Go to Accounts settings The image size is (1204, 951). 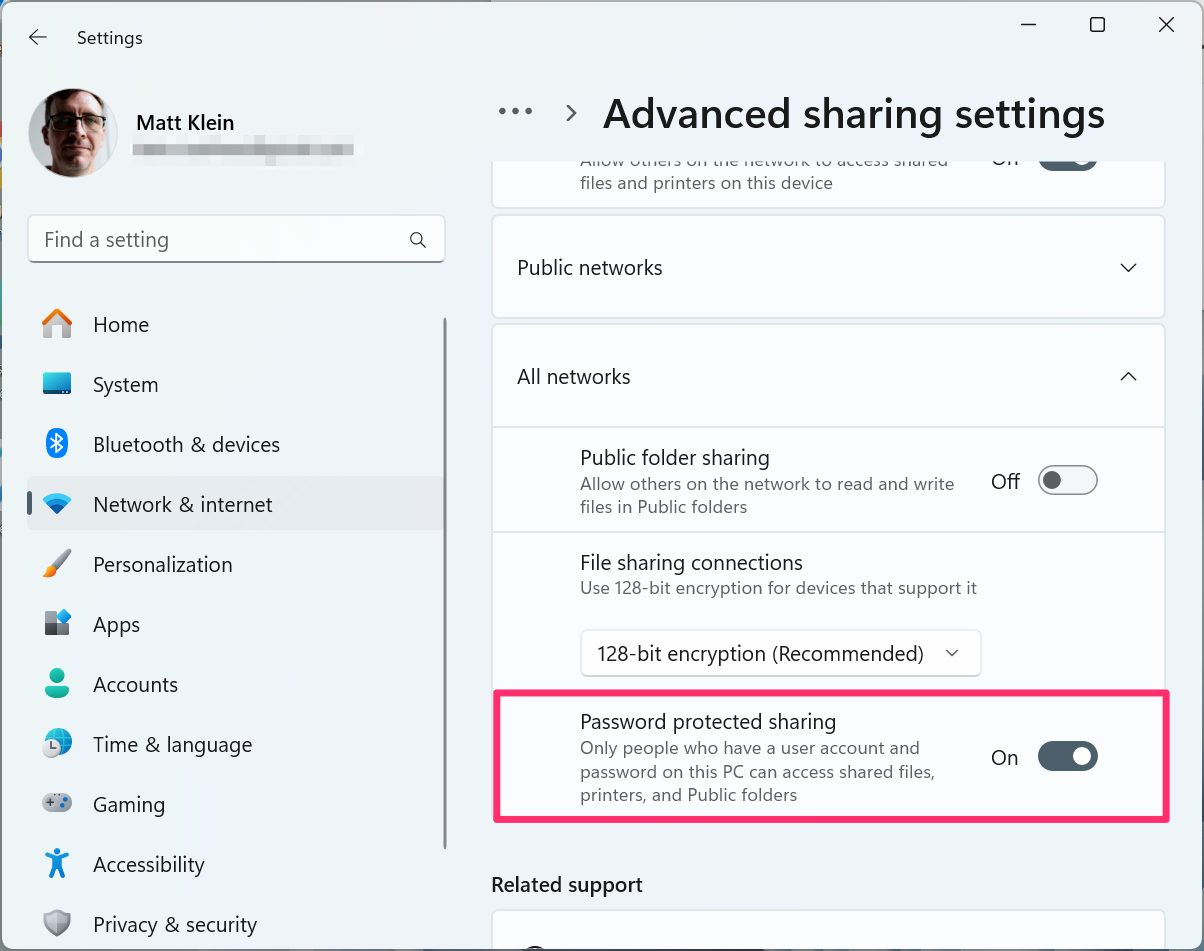pos(236,684)
